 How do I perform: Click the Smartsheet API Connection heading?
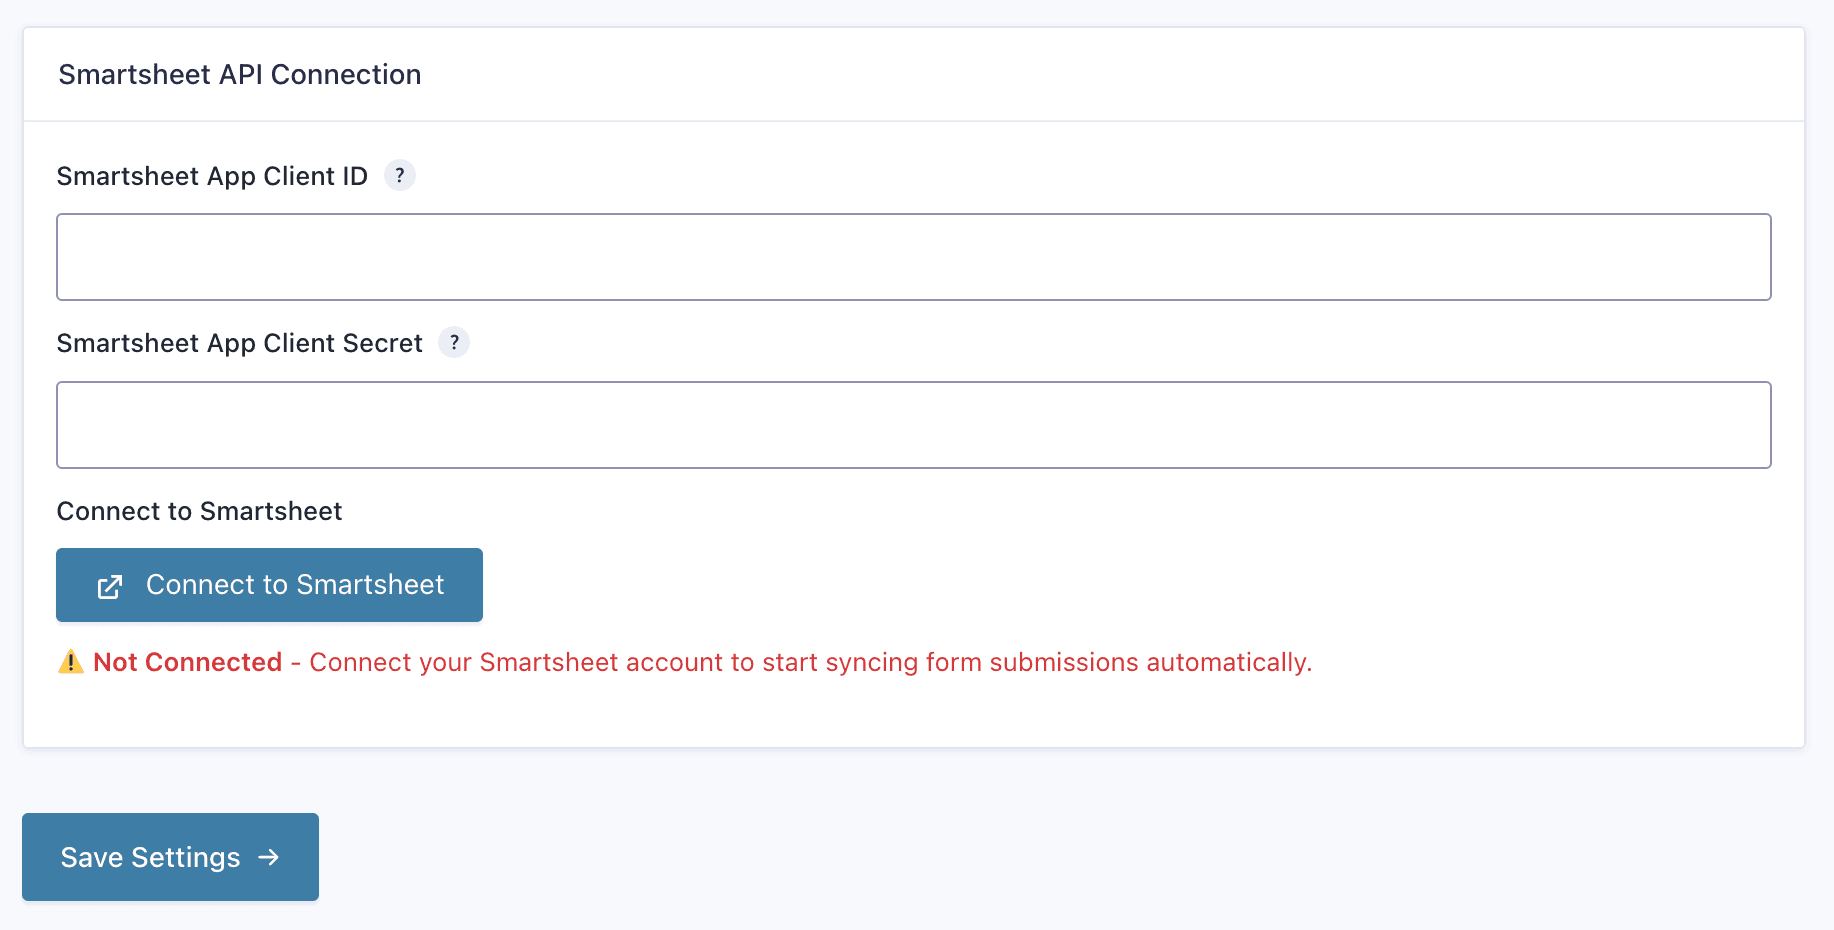[x=240, y=75]
